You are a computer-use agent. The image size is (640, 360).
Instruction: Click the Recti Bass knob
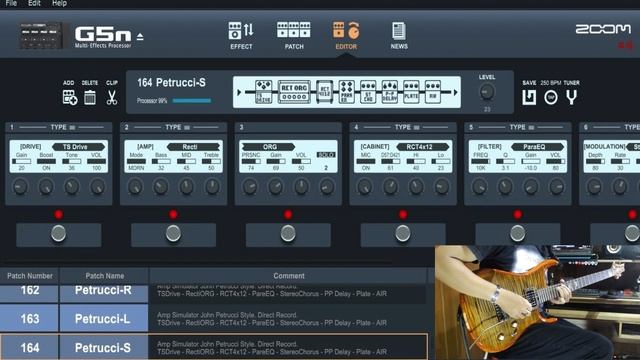pos(161,187)
